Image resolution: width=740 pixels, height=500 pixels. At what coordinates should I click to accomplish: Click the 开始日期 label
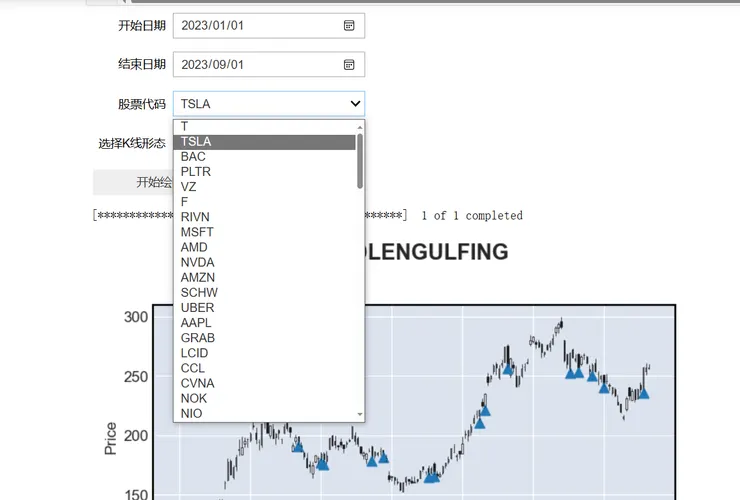[142, 25]
